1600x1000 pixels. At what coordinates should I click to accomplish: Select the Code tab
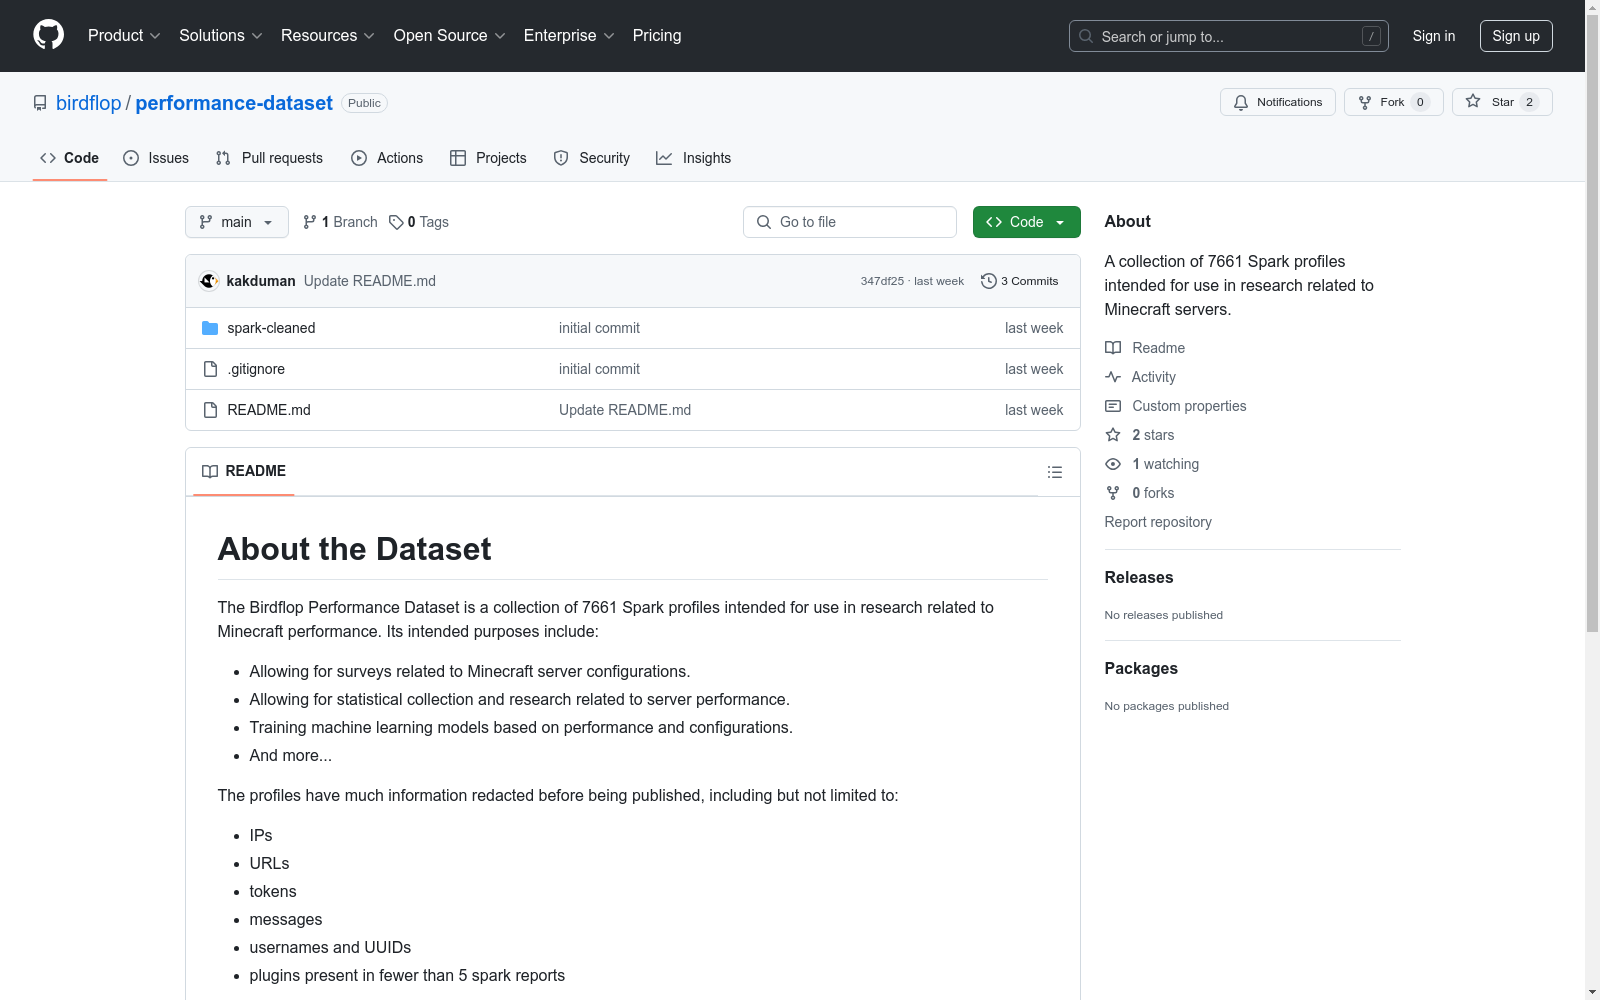[x=69, y=158]
